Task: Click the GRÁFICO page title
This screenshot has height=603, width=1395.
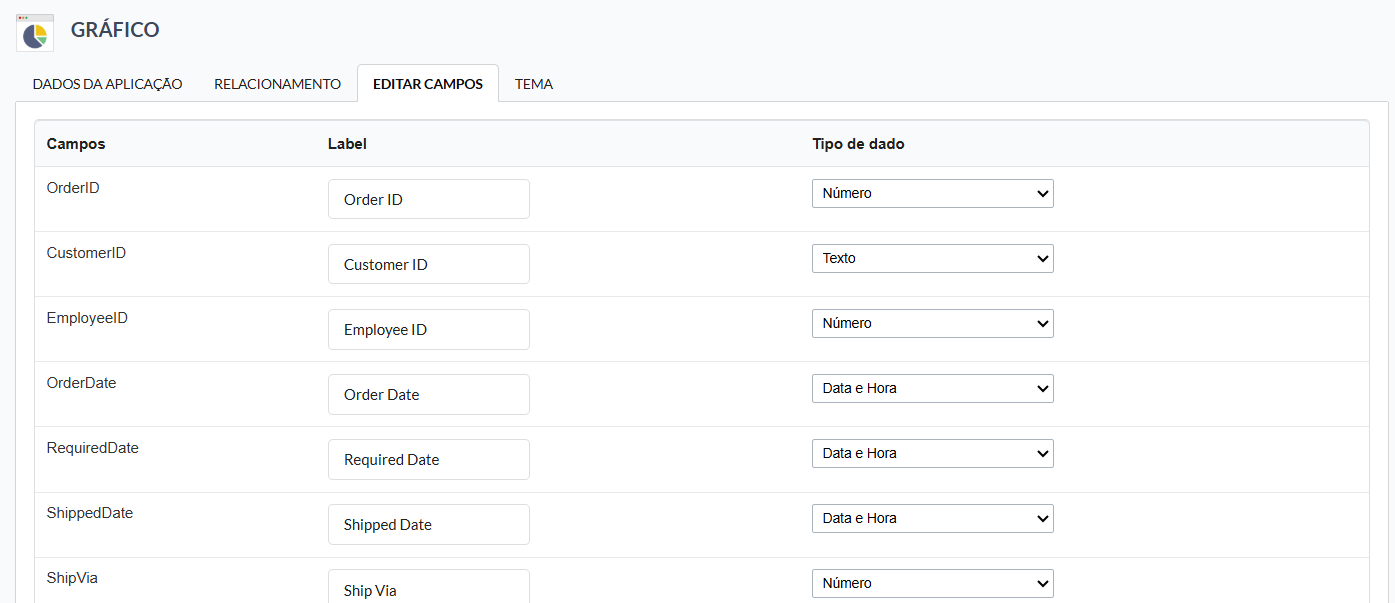Action: pos(115,30)
